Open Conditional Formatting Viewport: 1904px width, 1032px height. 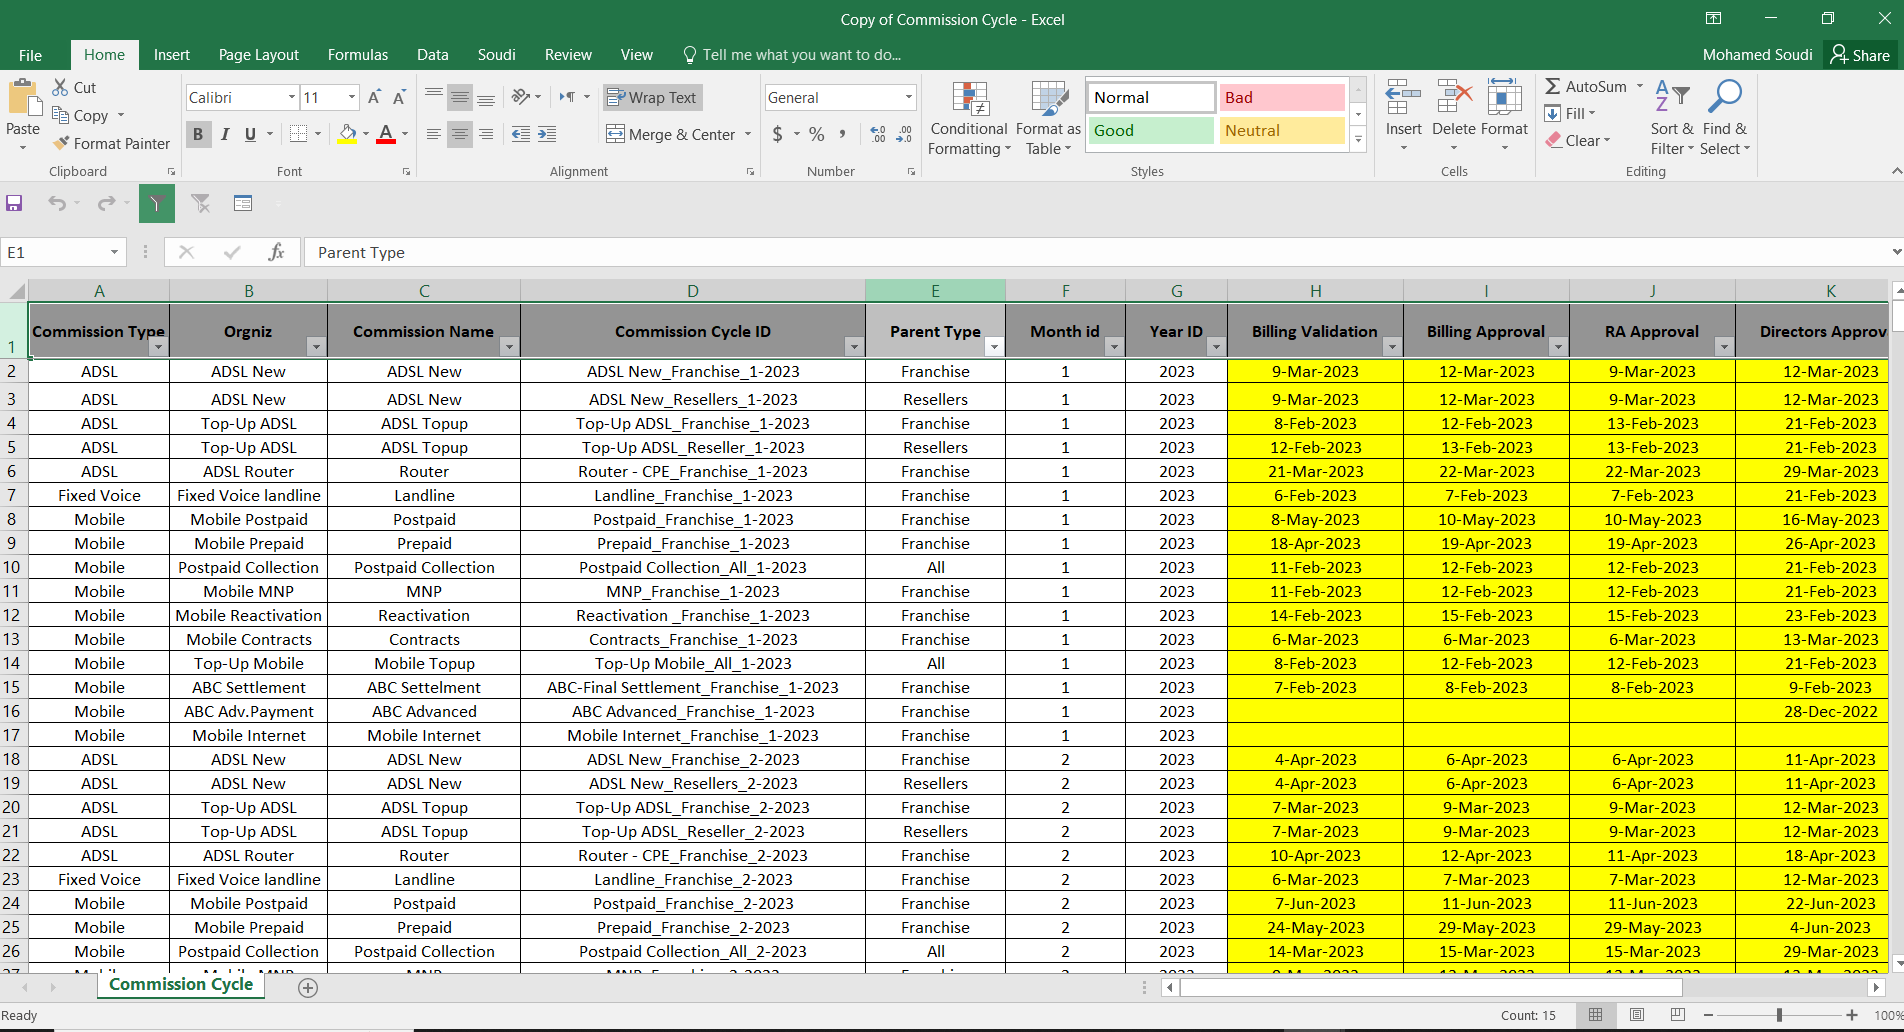[x=969, y=118]
